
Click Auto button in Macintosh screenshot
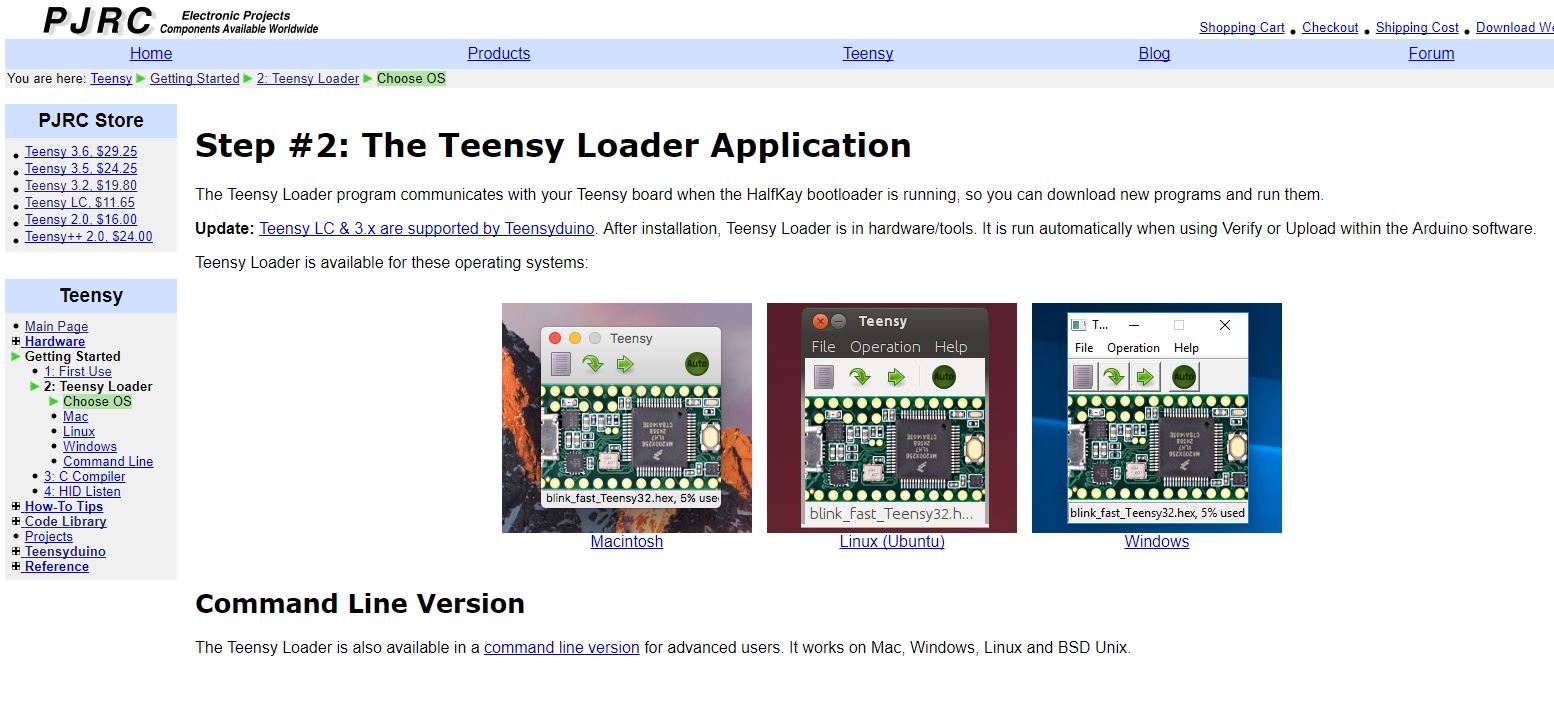696,364
